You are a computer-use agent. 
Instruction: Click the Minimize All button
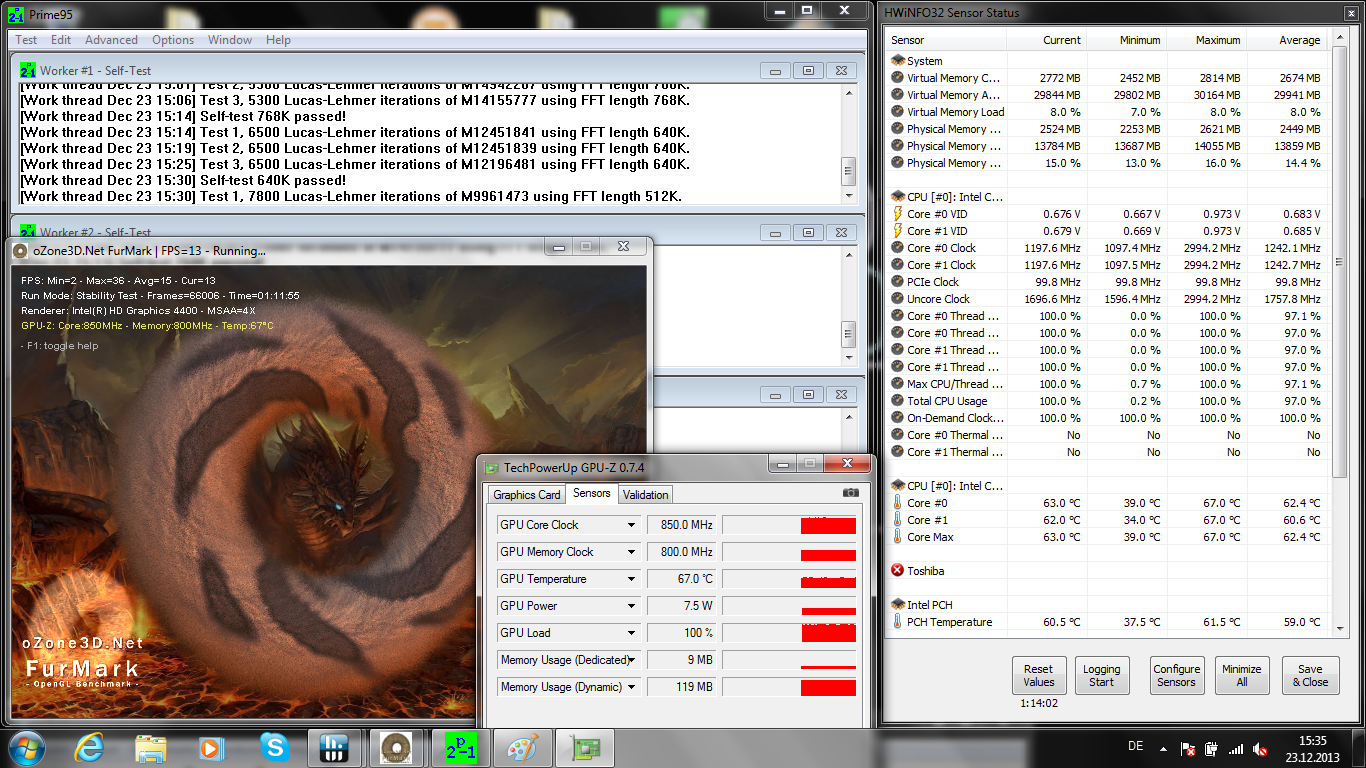[1241, 675]
